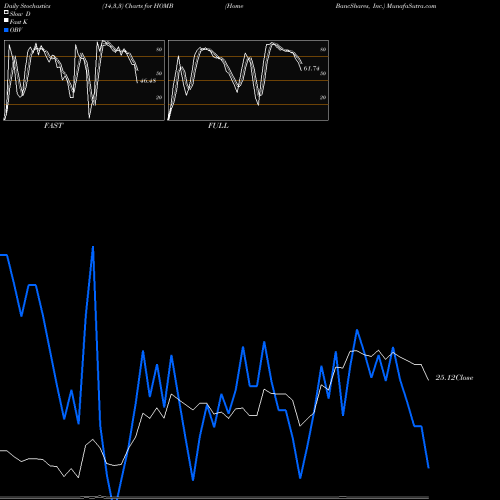Click the 50 axis label in FULL chart
This screenshot has height=500, width=500.
323,73
